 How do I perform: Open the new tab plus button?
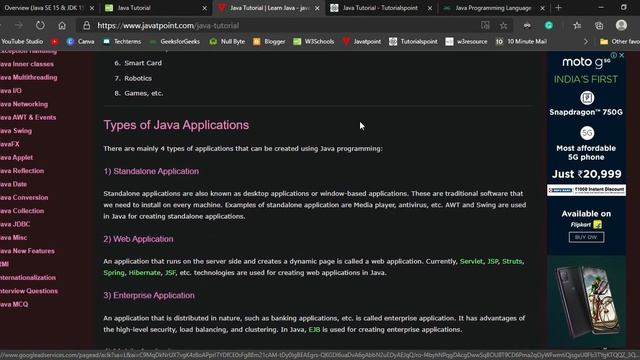558,8
